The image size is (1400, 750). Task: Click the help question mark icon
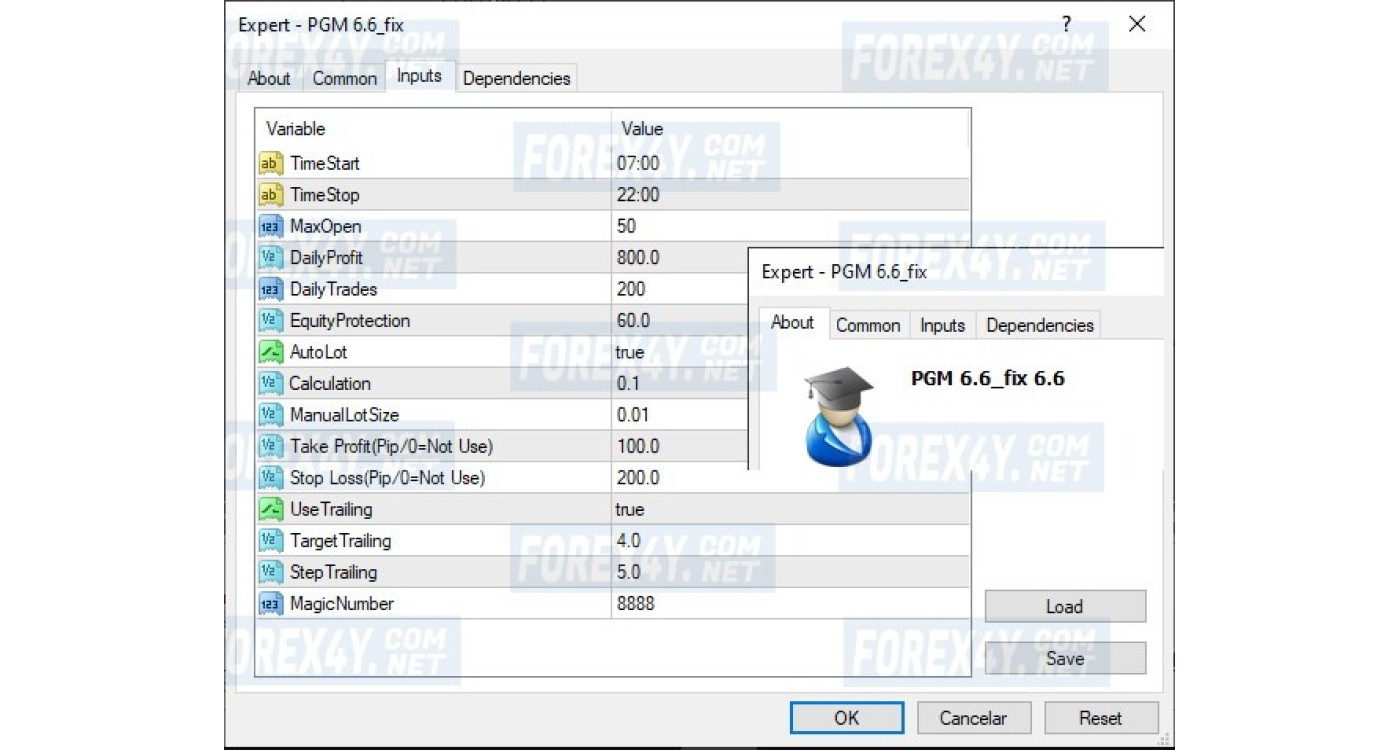(1066, 25)
